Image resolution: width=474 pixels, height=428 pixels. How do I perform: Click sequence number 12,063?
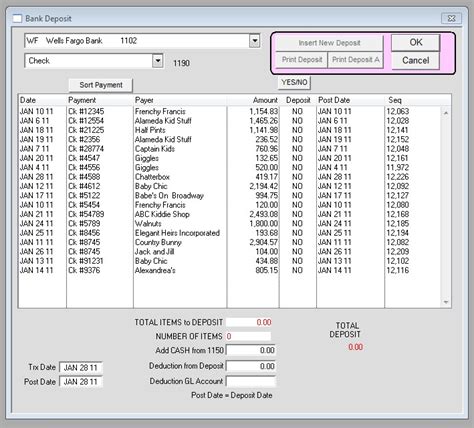398,111
